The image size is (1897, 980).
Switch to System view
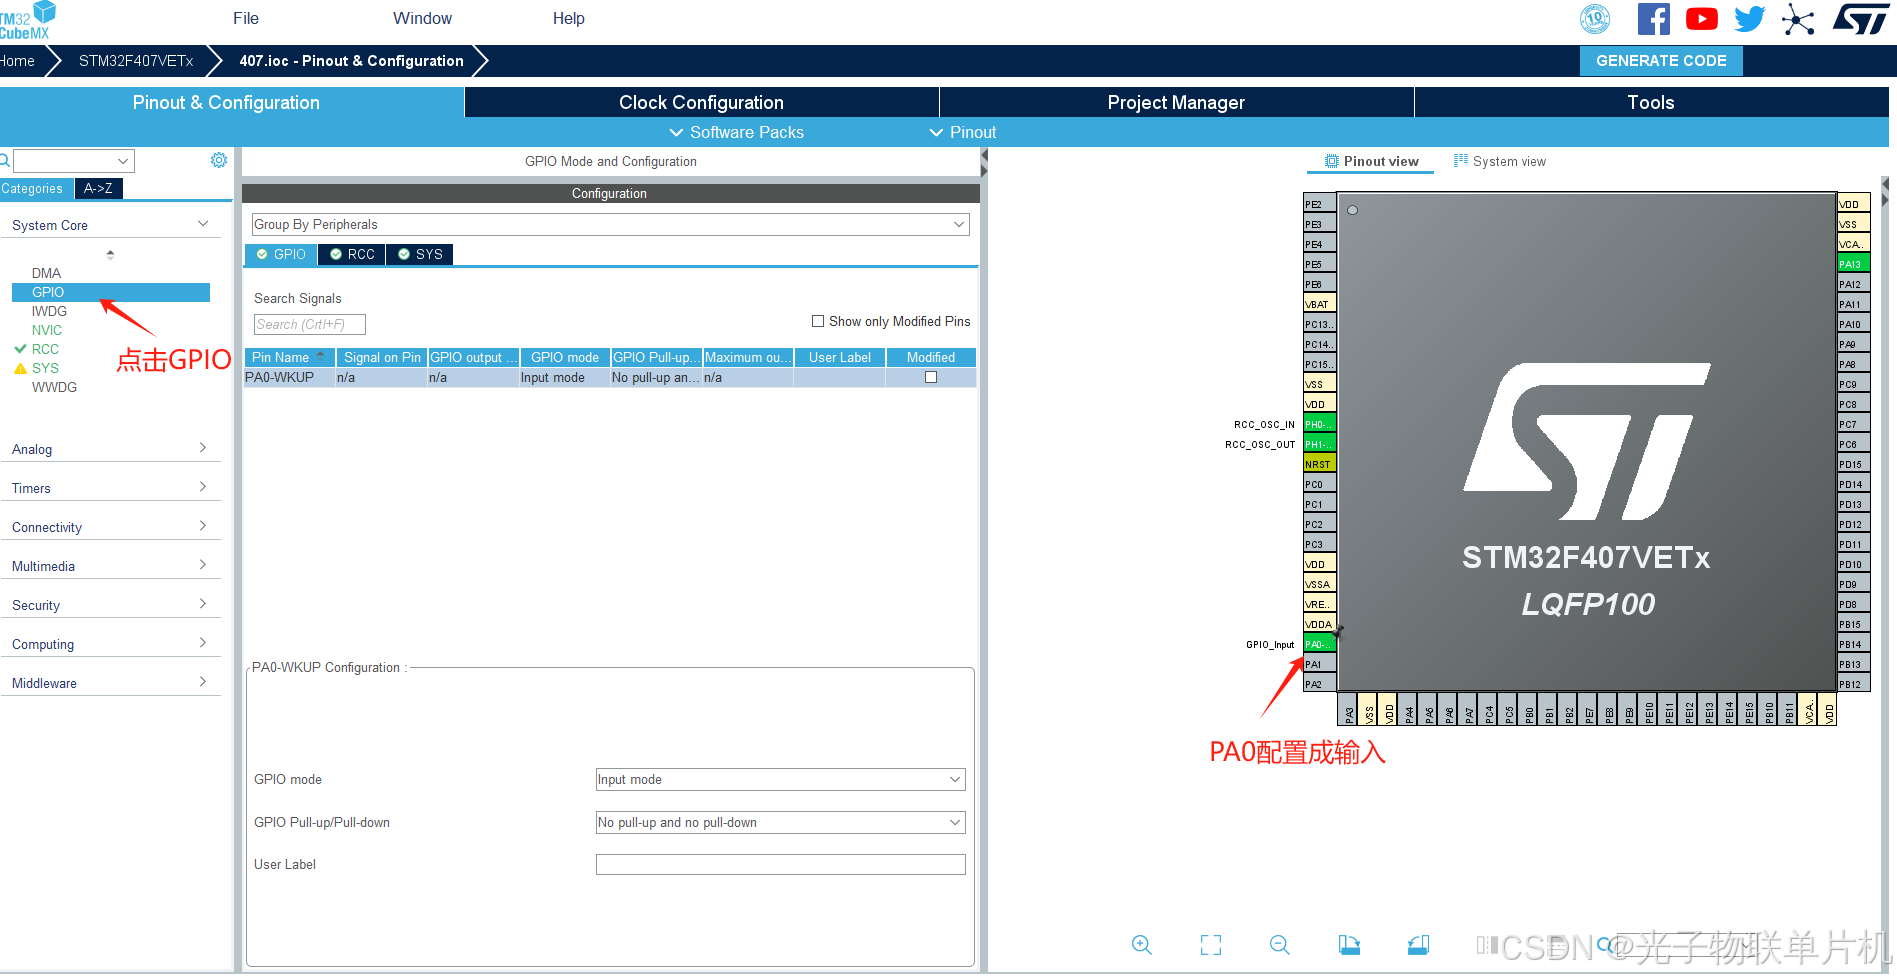click(x=1499, y=161)
